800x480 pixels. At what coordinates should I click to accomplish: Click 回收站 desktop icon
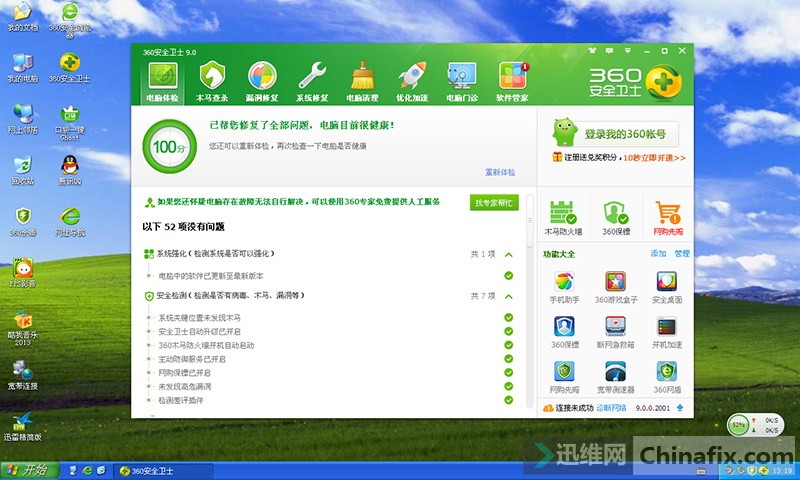(x=22, y=170)
